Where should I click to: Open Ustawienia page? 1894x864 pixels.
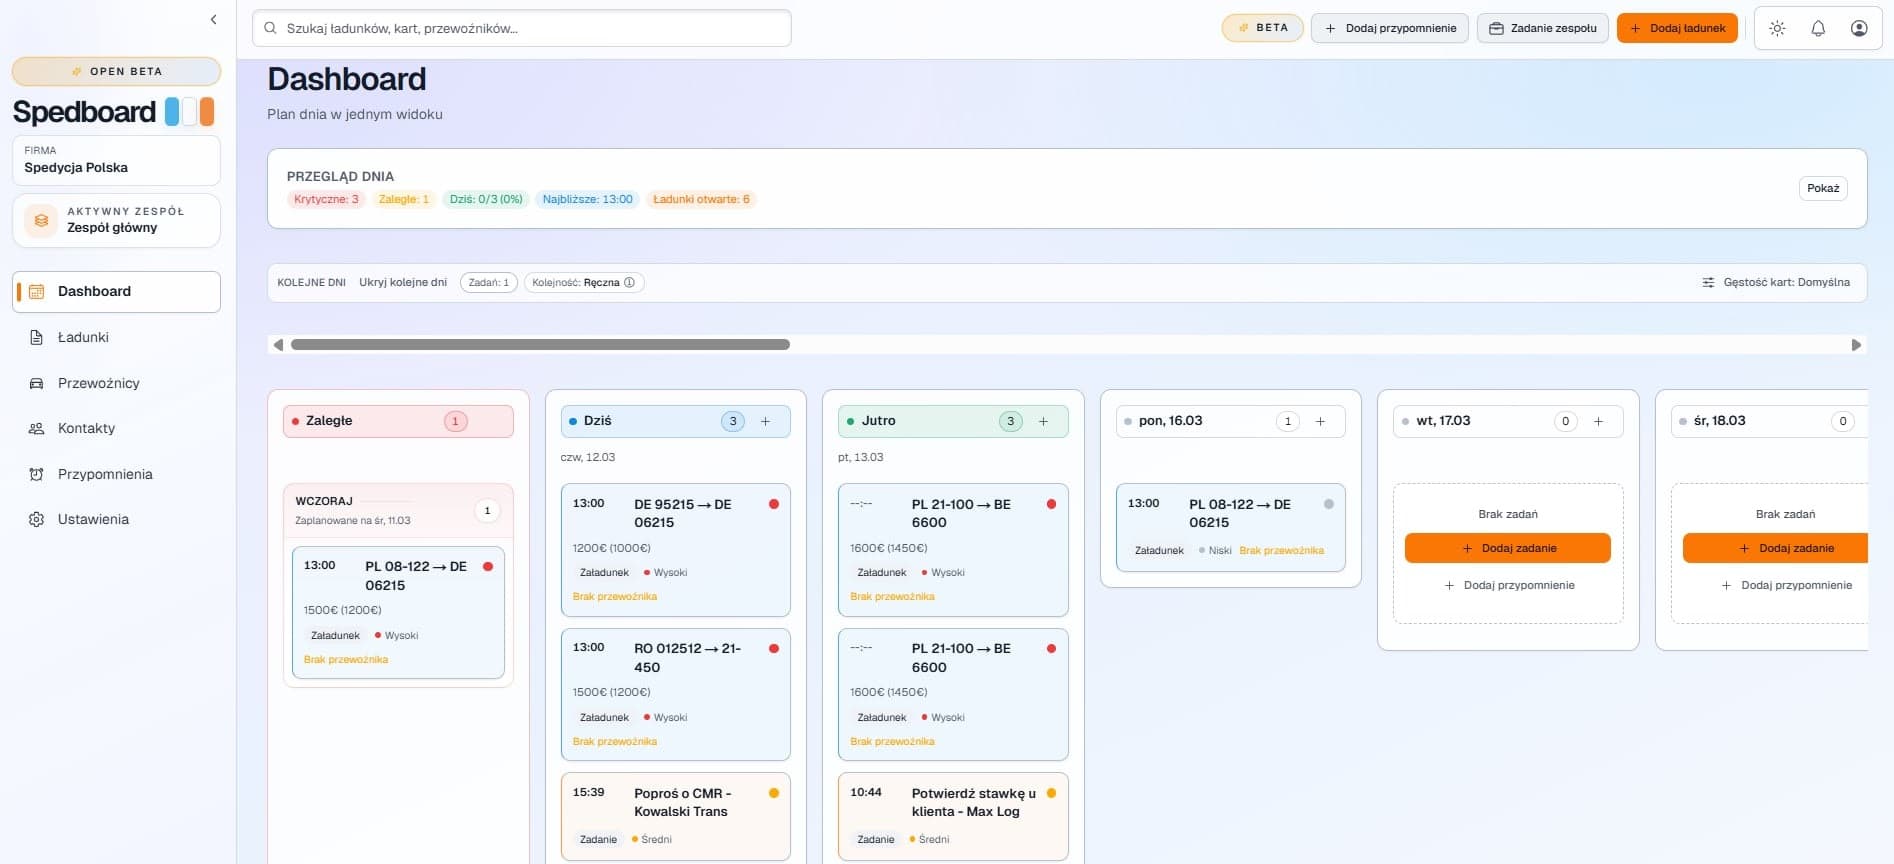coord(116,519)
